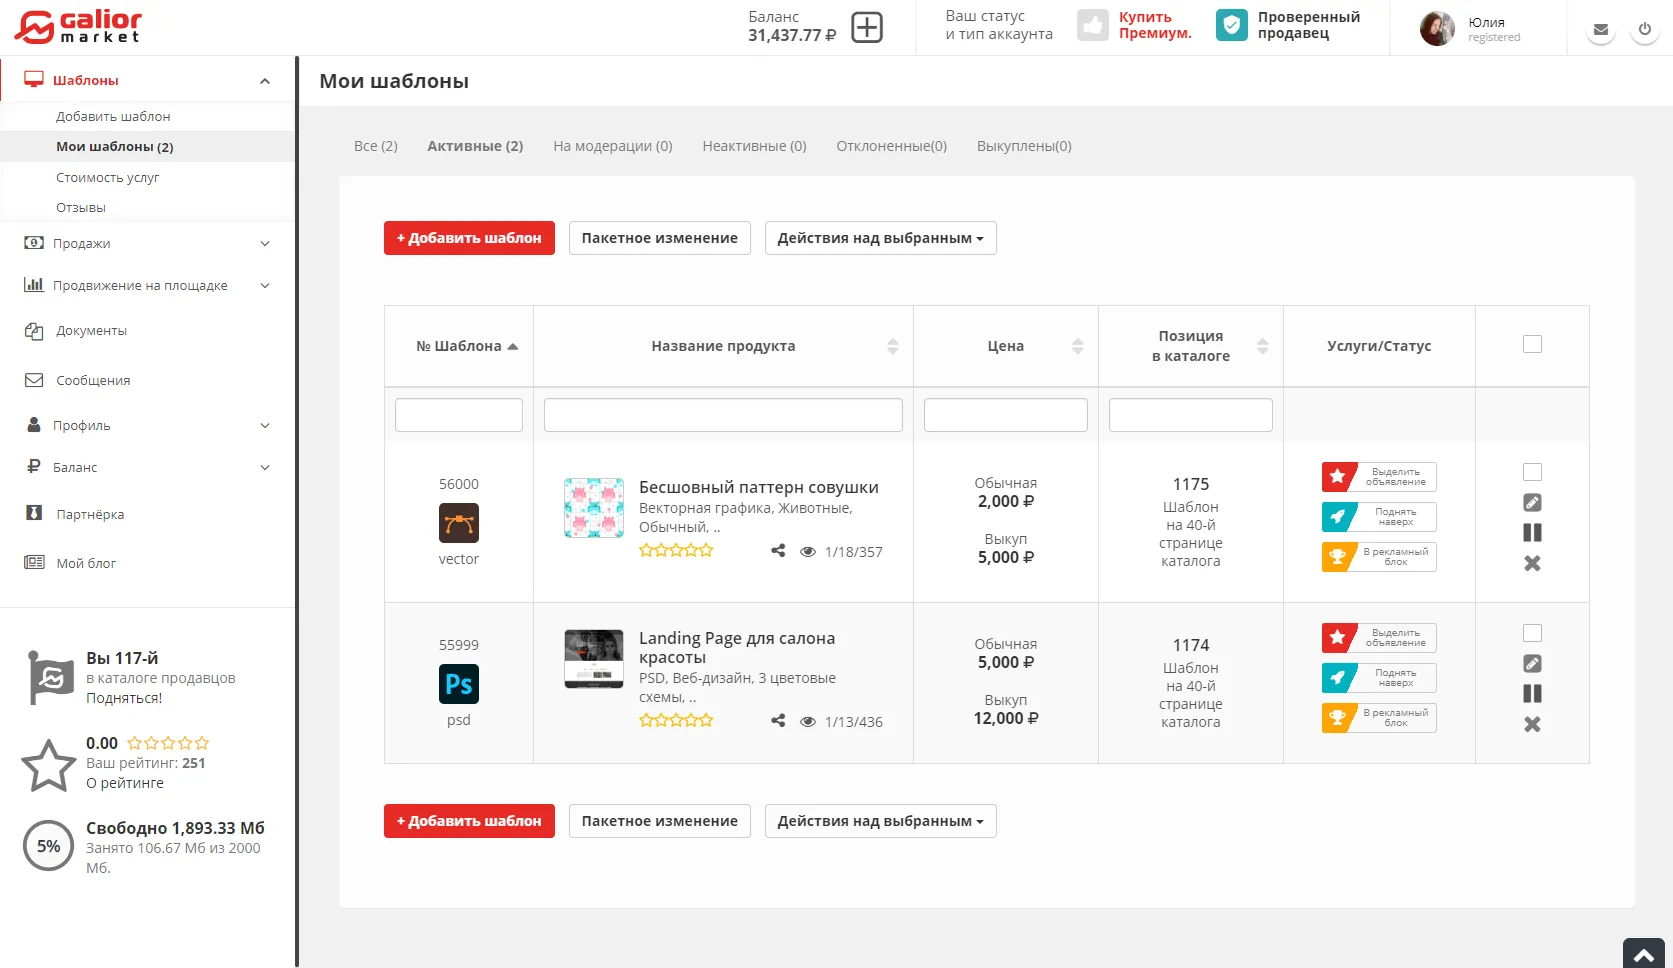This screenshot has height=968, width=1673.
Task: Delete template 56000 with the X icon
Action: coord(1531,564)
